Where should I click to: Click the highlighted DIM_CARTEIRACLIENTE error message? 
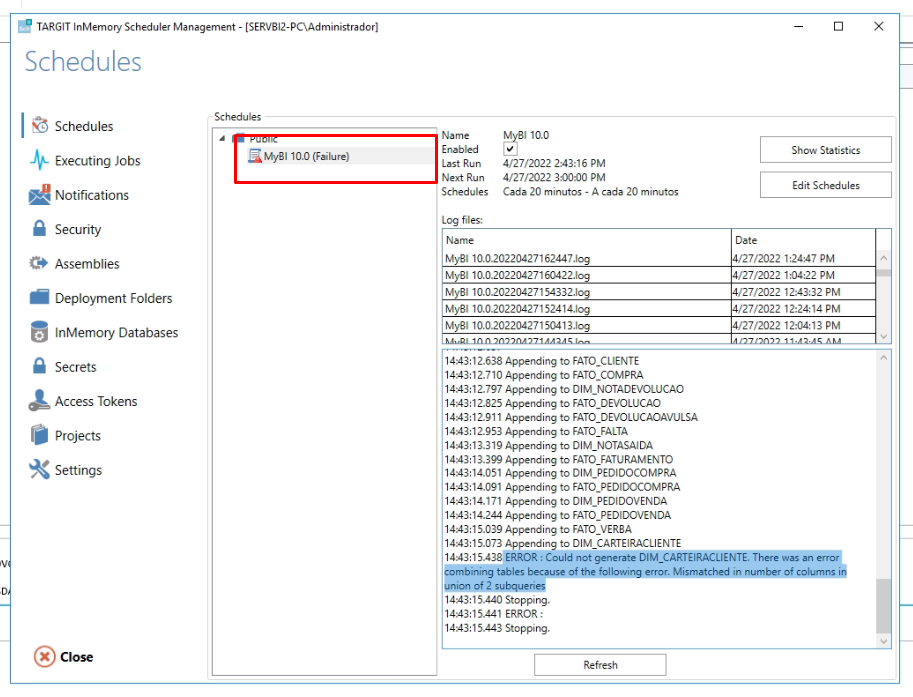point(645,571)
